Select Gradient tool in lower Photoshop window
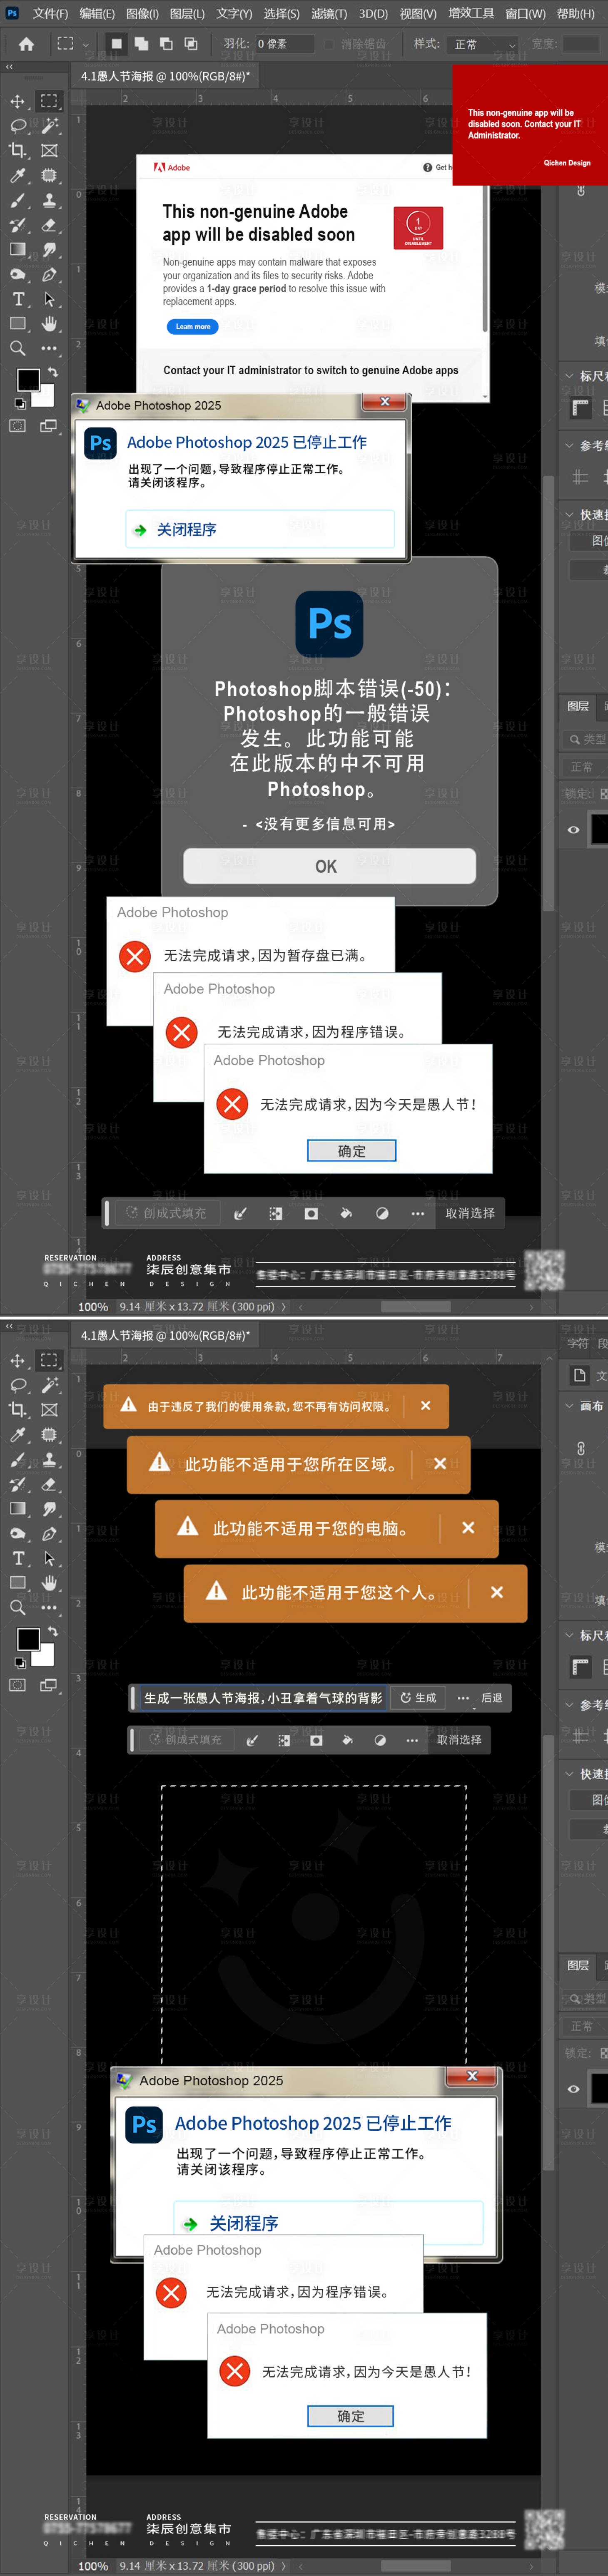The height and width of the screenshot is (2576, 608). [x=18, y=1509]
